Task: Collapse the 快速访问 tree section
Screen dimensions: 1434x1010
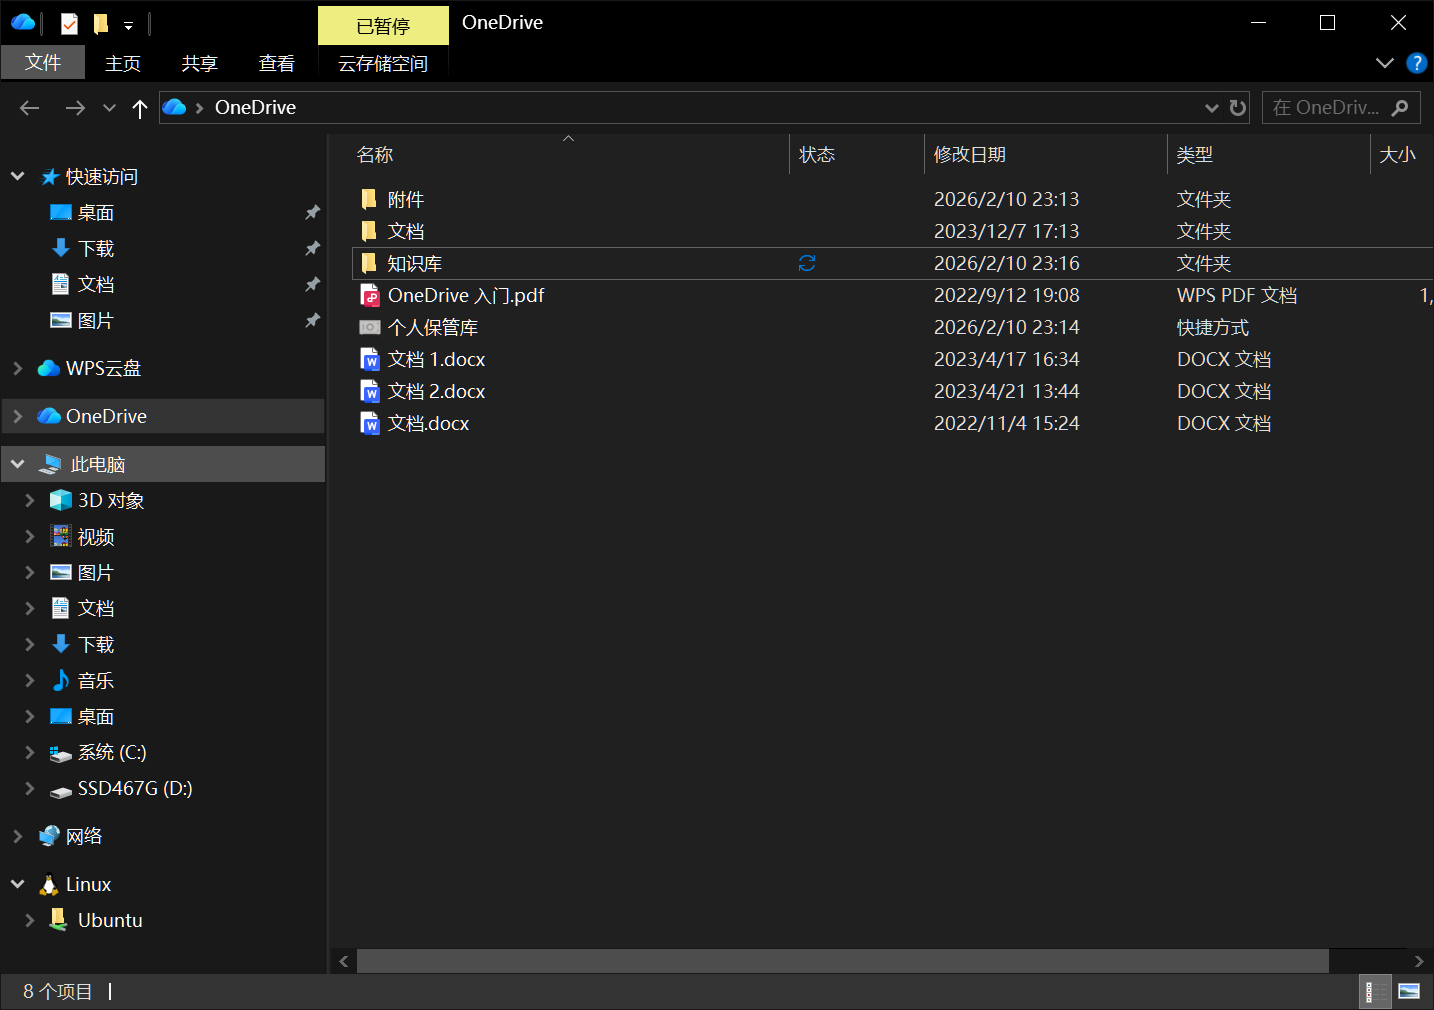Action: pyautogui.click(x=17, y=176)
